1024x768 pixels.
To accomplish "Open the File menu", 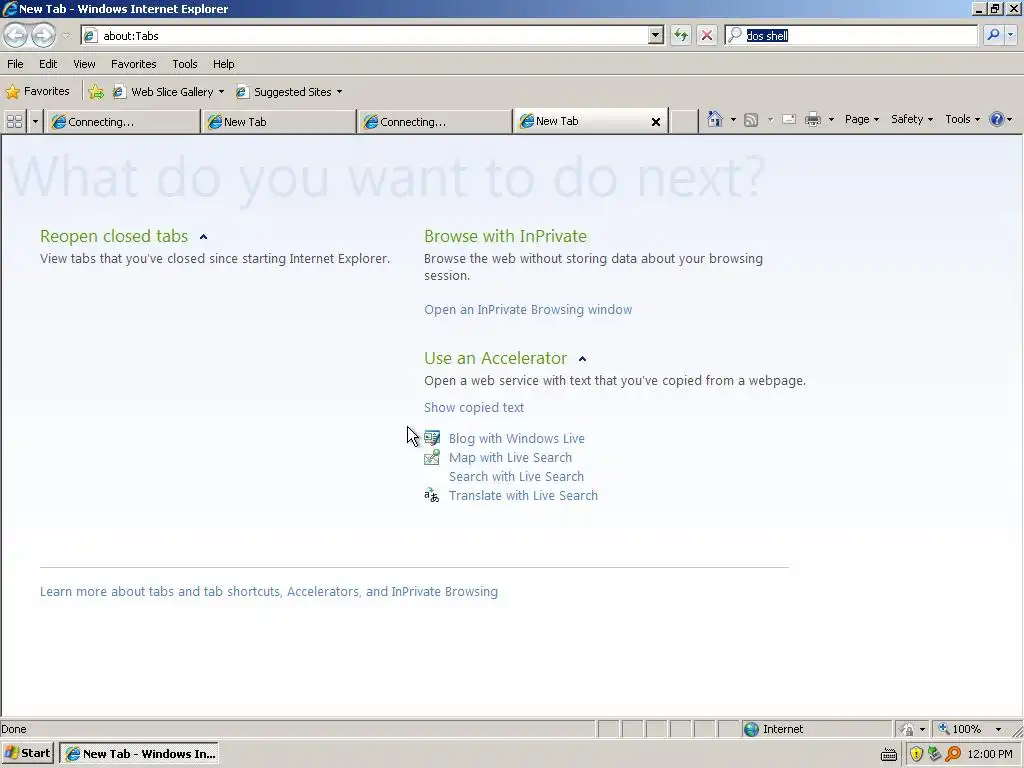I will tap(15, 64).
